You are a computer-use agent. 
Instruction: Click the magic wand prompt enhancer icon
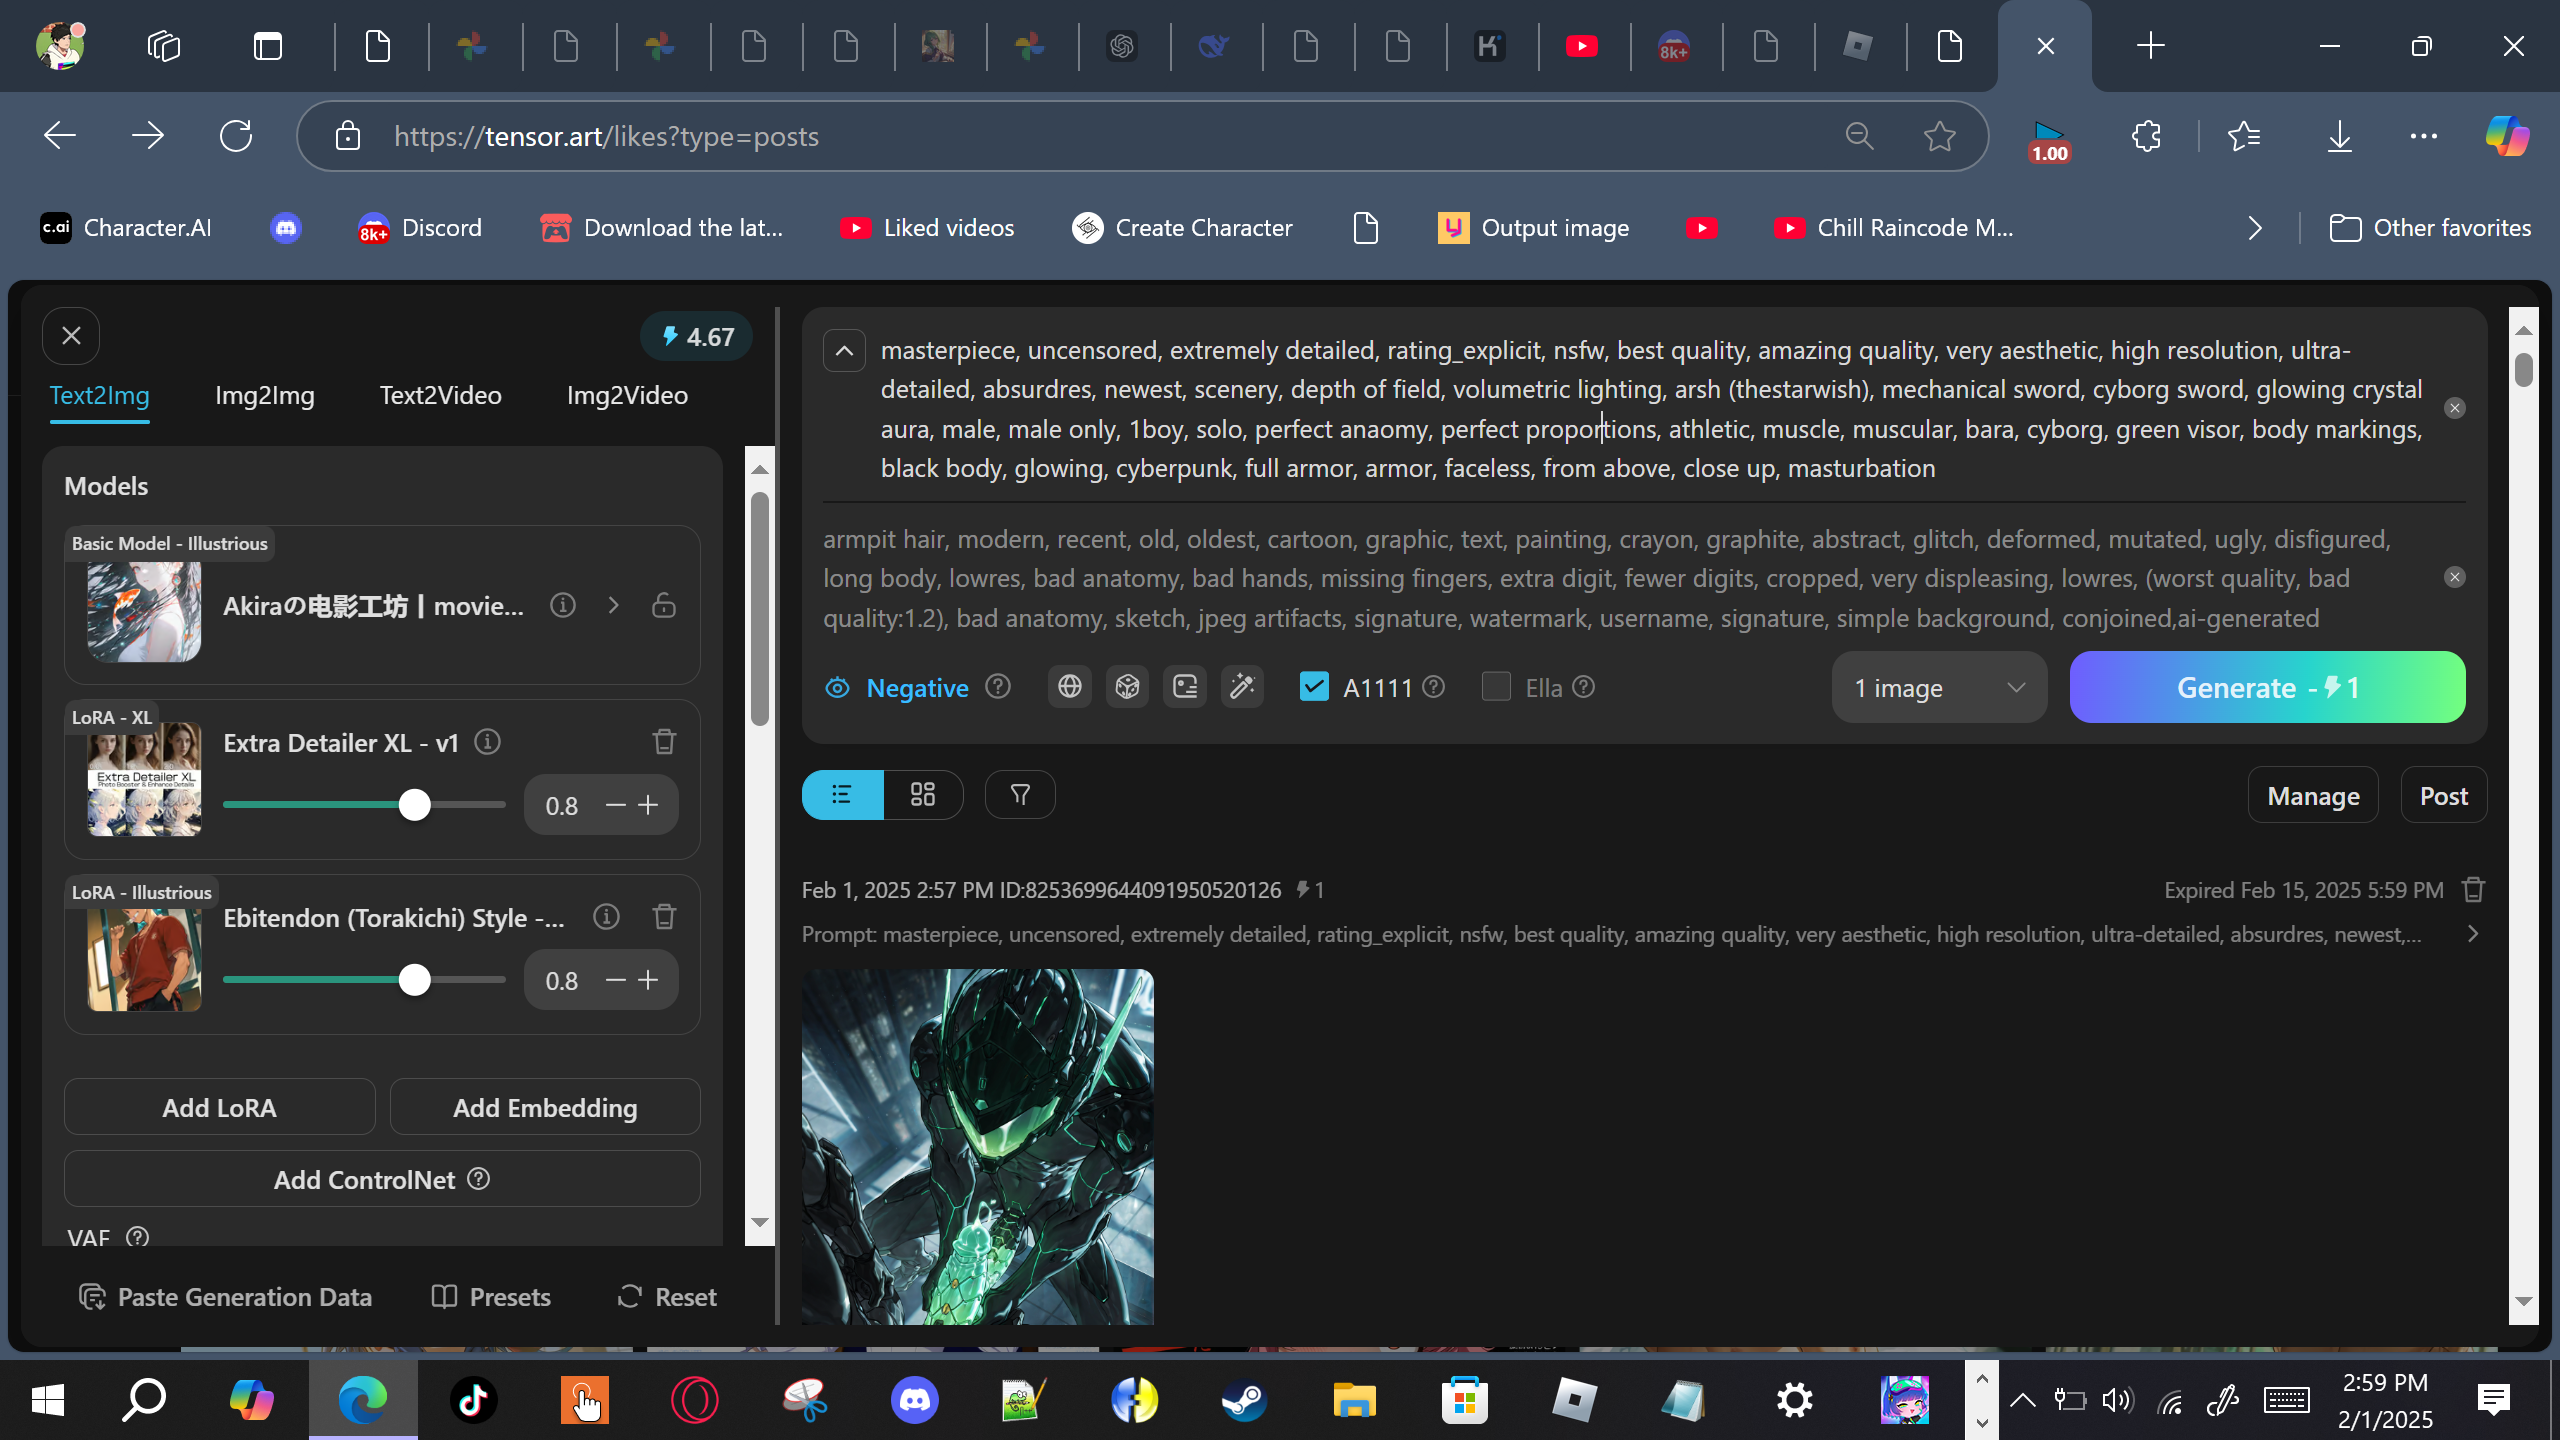click(1242, 687)
